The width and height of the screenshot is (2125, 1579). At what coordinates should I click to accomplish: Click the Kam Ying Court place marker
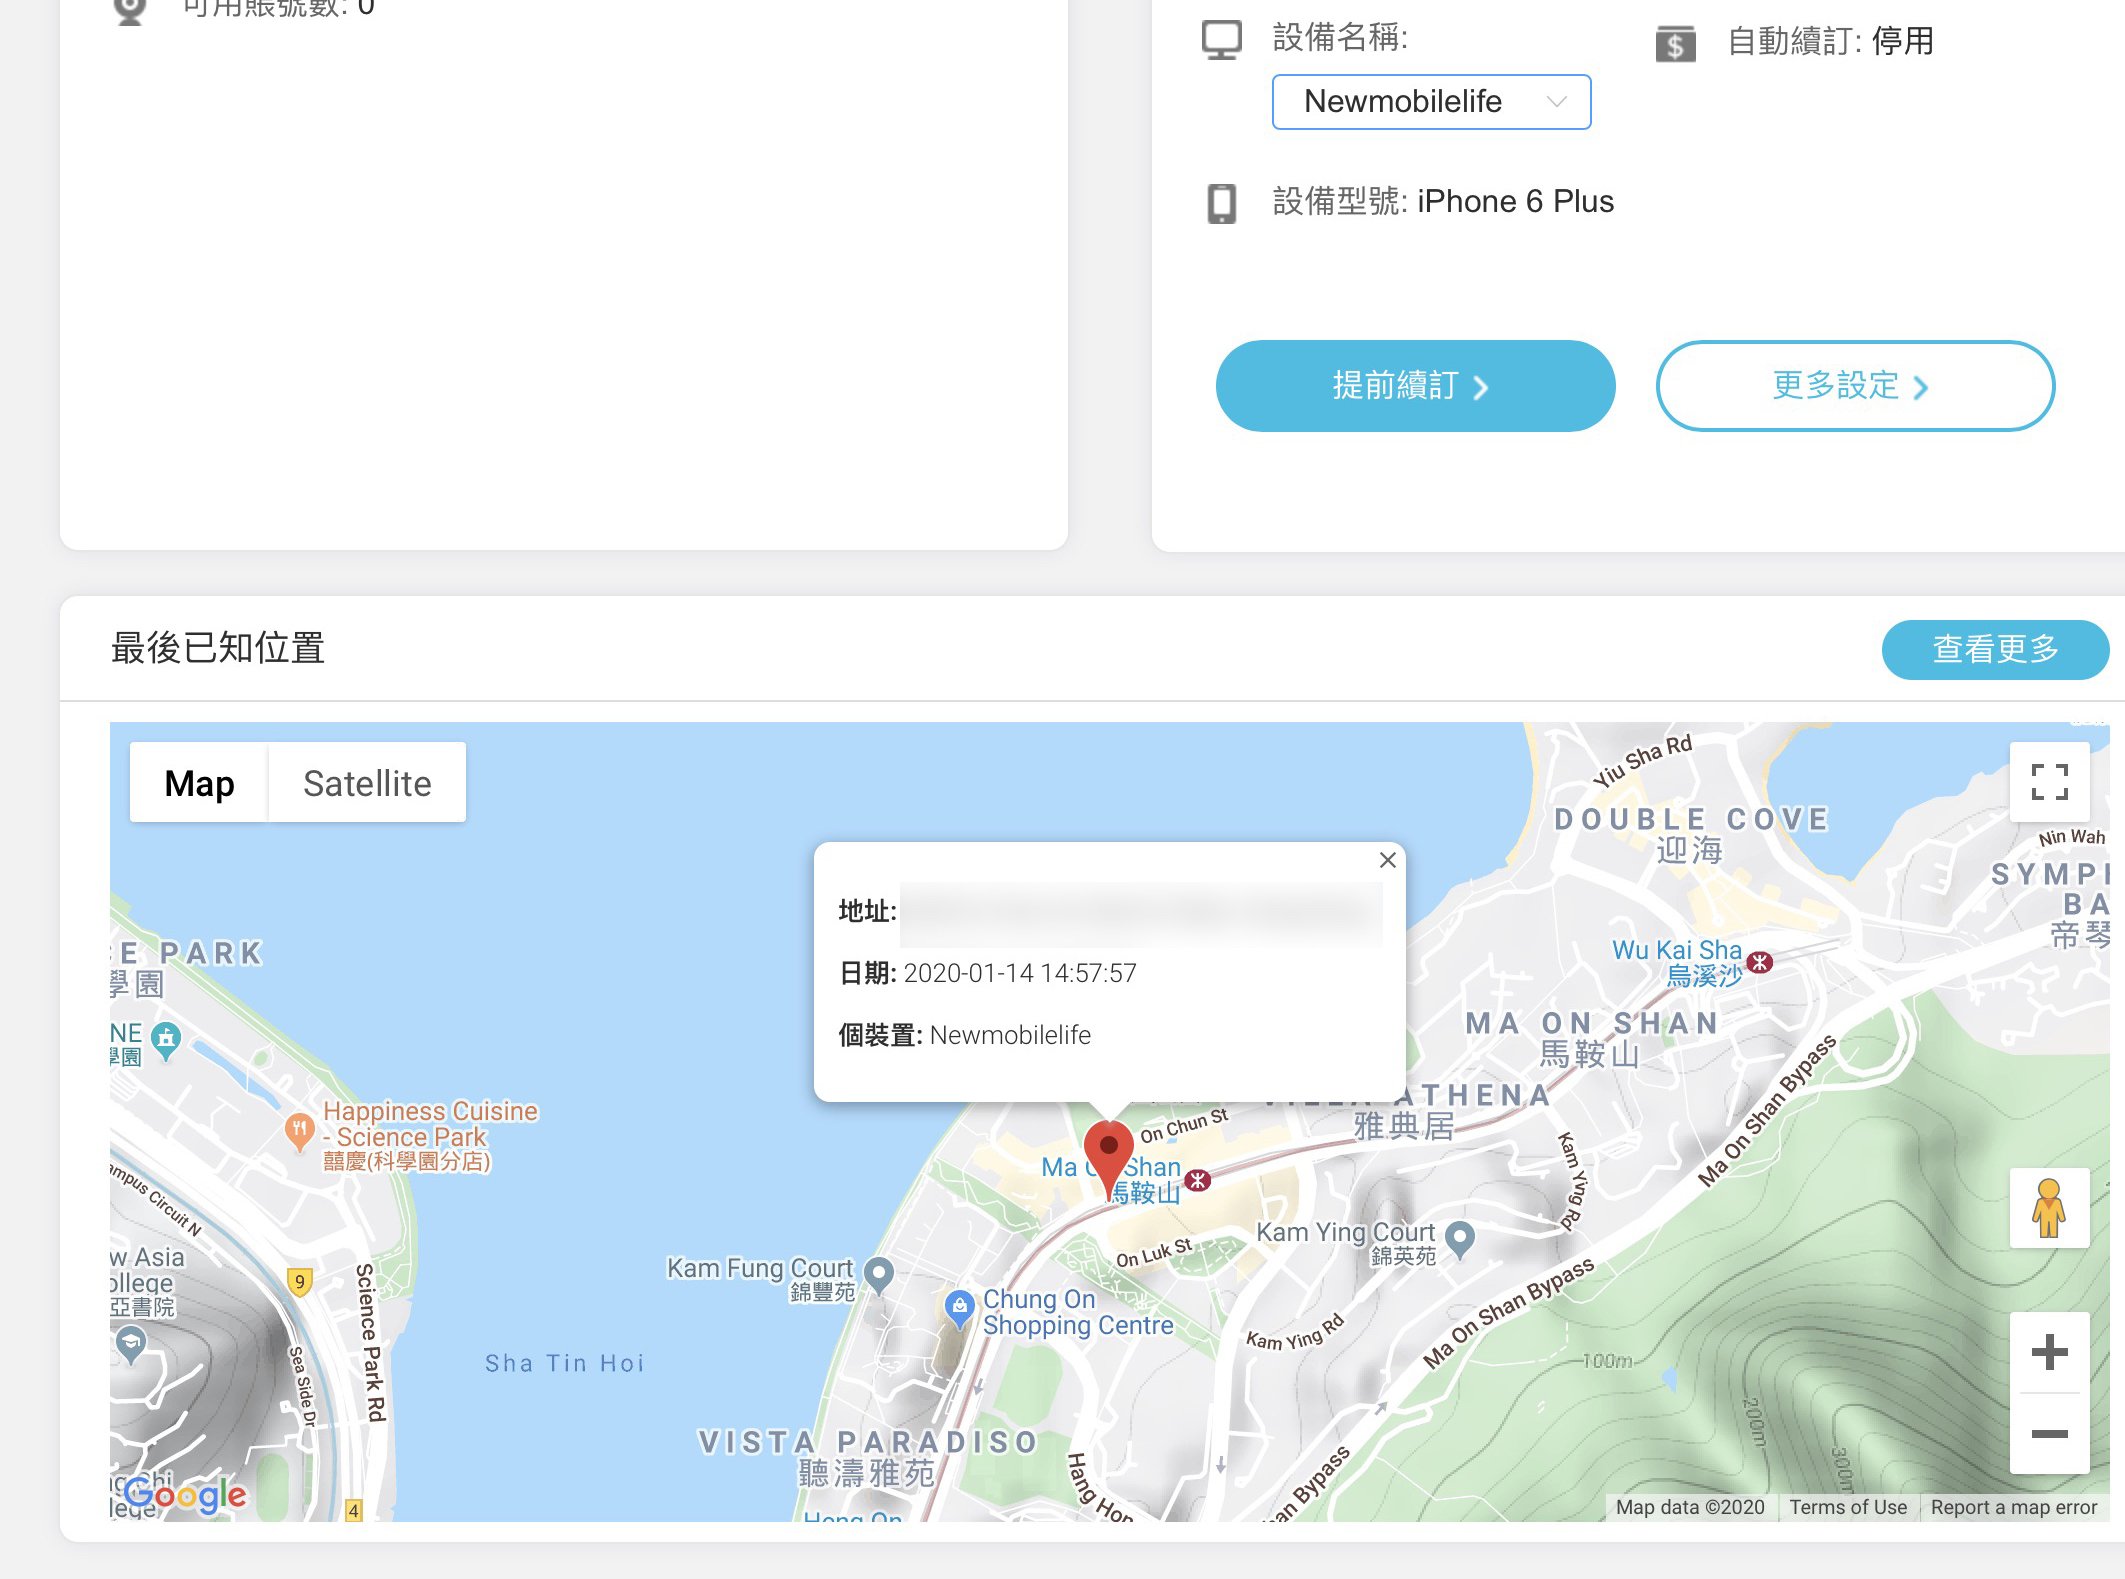(1460, 1240)
